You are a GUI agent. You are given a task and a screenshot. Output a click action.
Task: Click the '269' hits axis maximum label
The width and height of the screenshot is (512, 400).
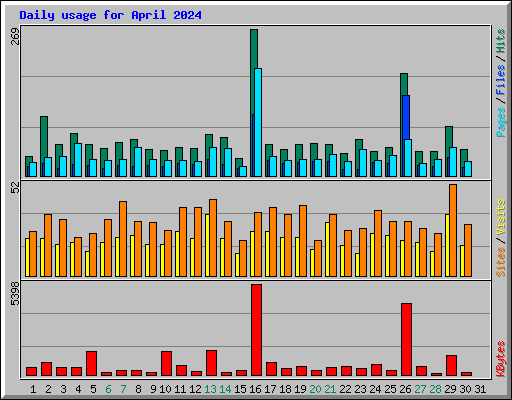tap(15, 37)
